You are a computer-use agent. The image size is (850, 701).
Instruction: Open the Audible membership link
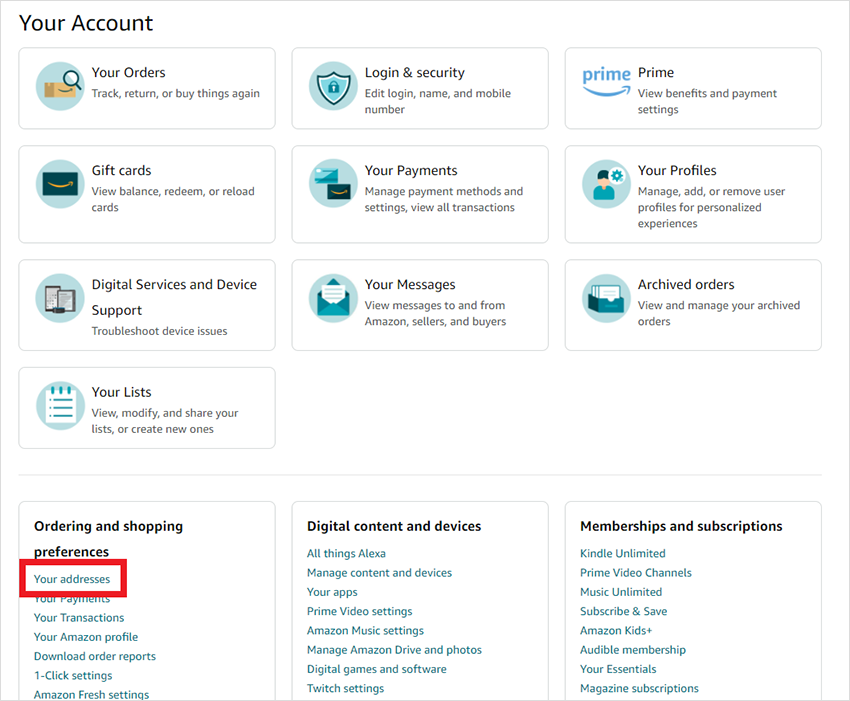tap(632, 650)
